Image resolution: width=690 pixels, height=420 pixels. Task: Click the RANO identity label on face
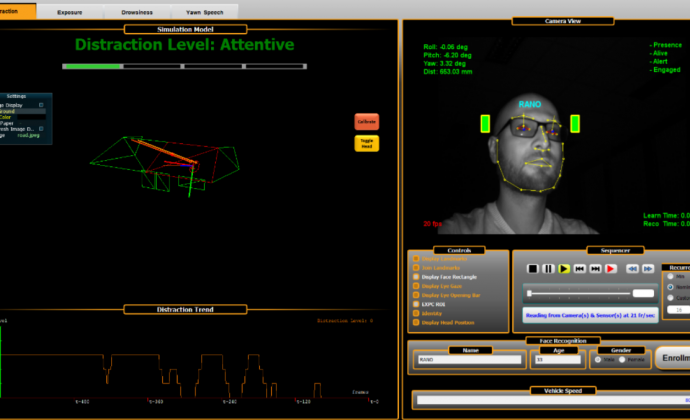(530, 104)
